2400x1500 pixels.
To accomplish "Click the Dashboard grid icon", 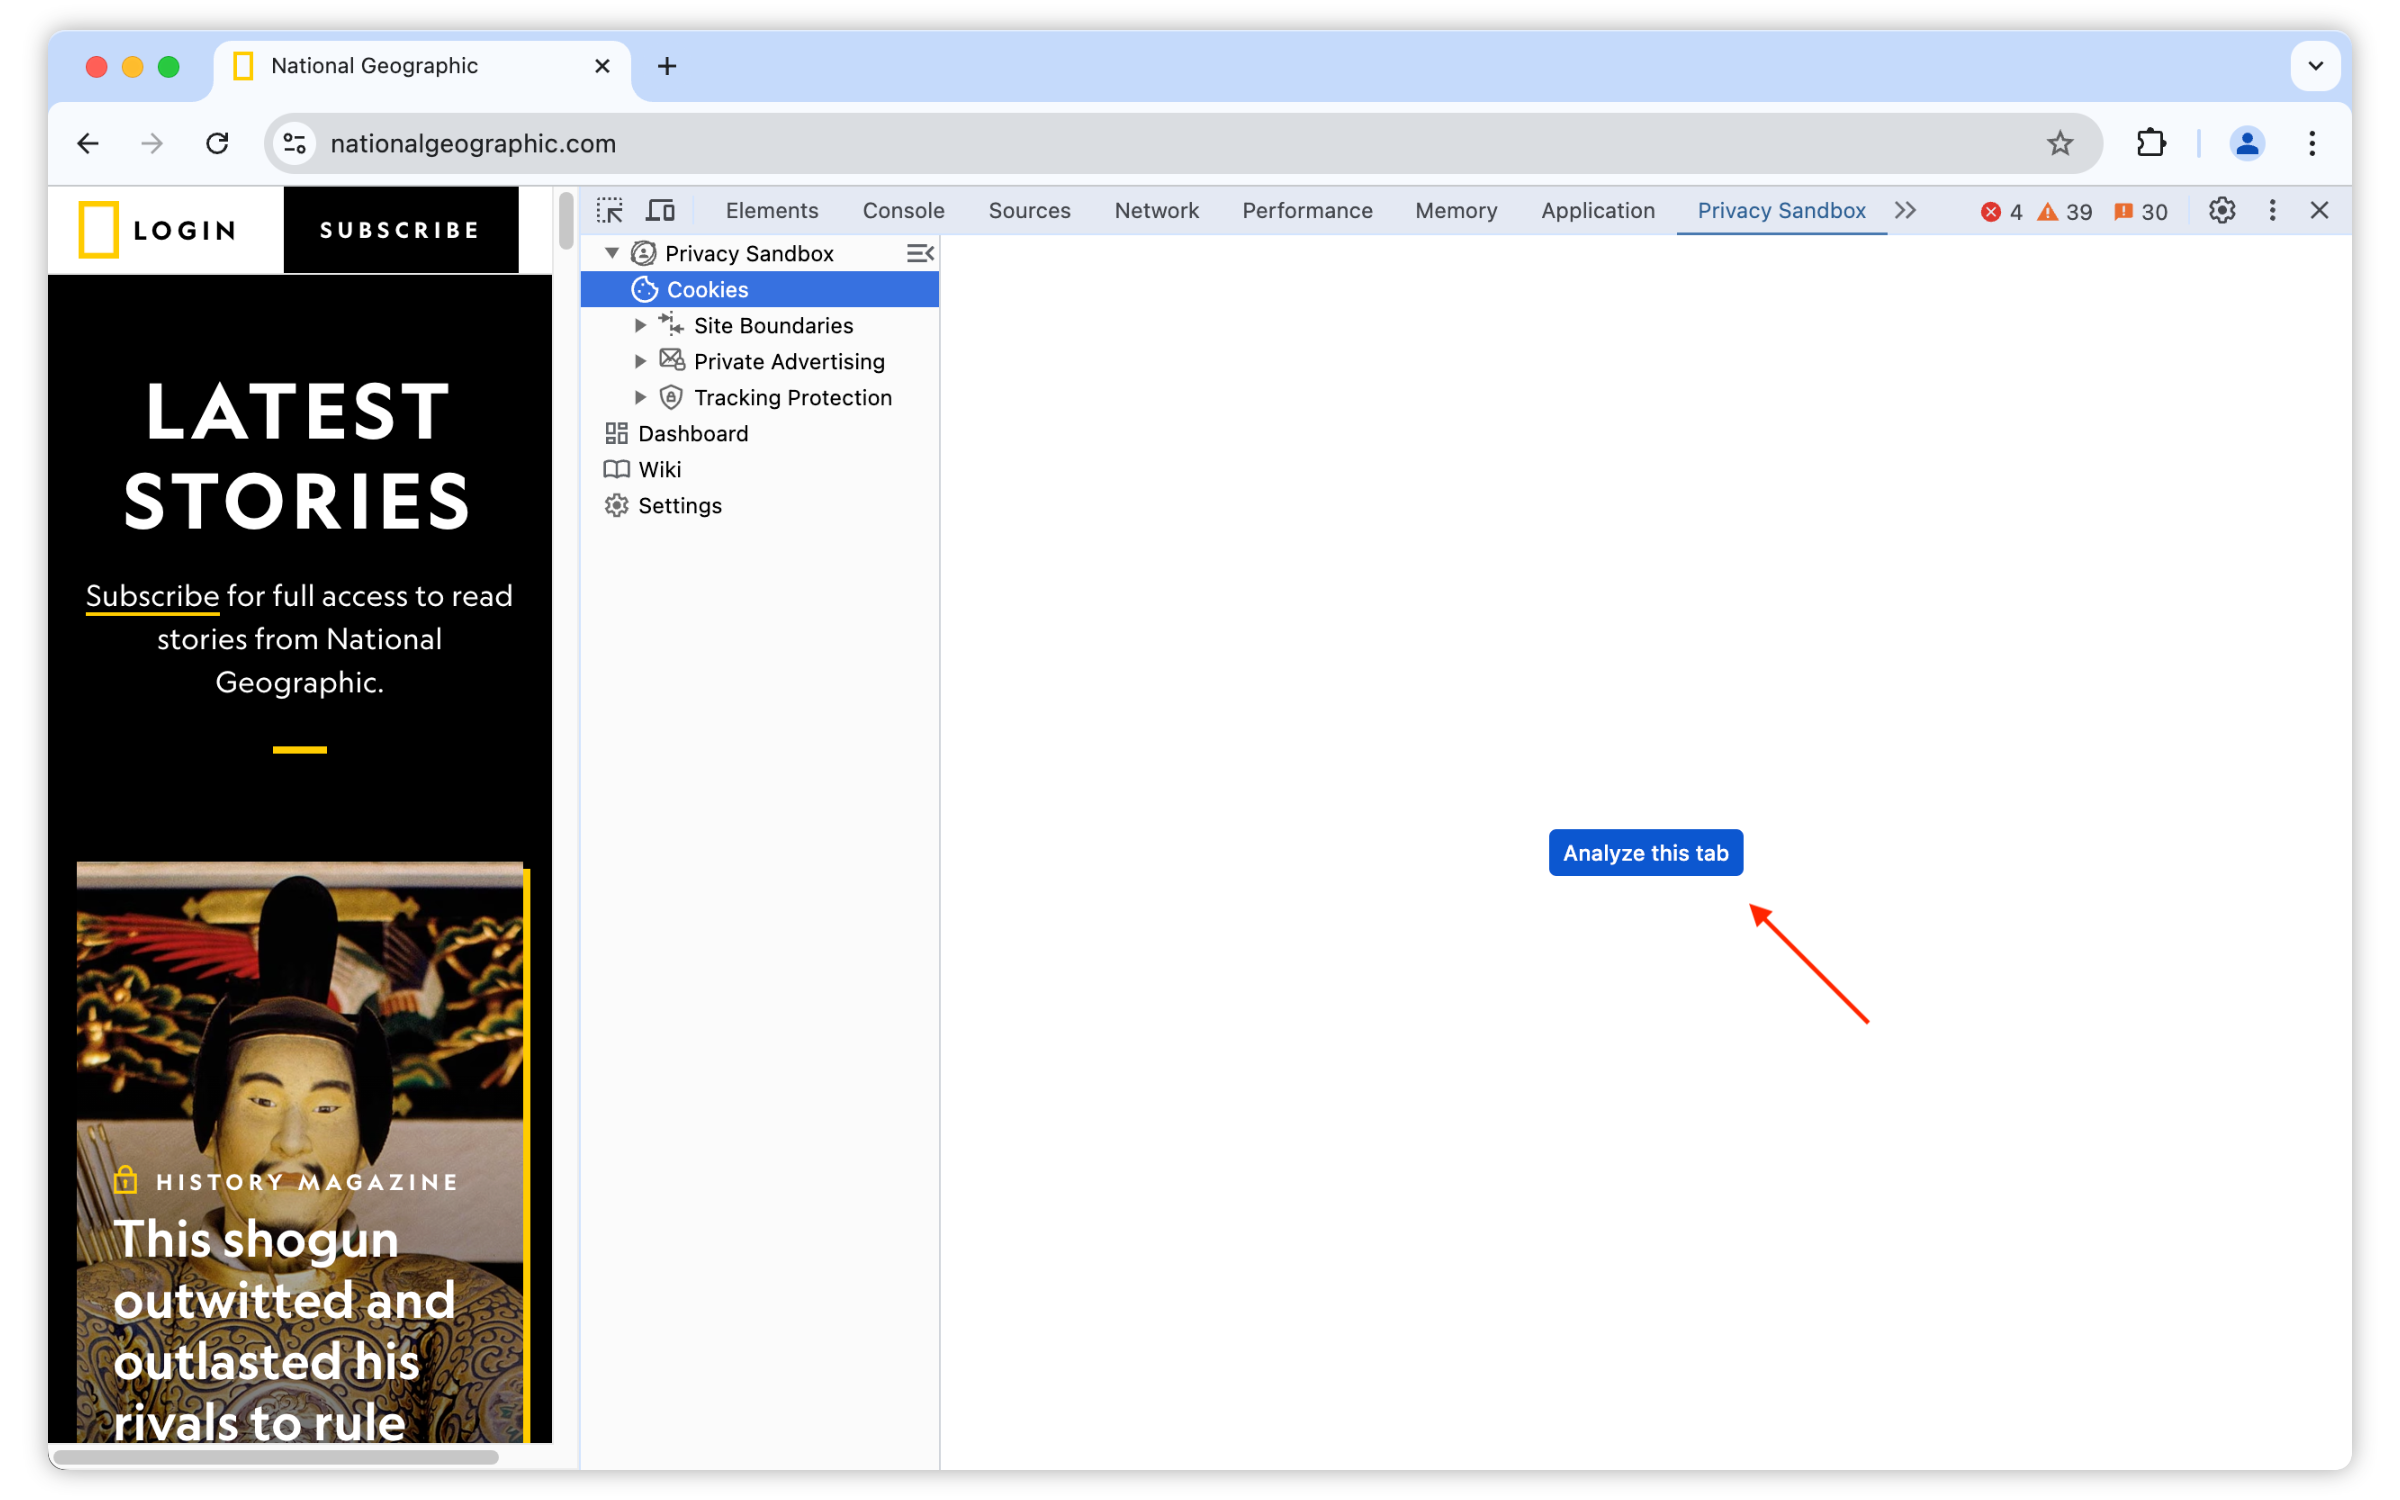I will coord(616,434).
